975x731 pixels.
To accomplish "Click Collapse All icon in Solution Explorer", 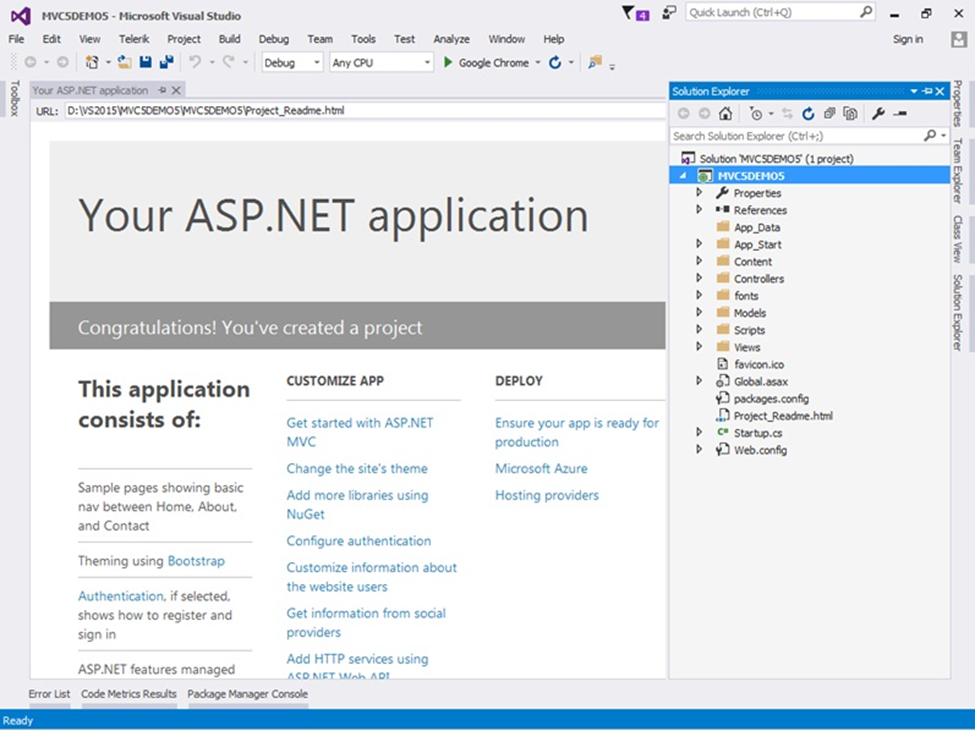I will click(x=829, y=114).
